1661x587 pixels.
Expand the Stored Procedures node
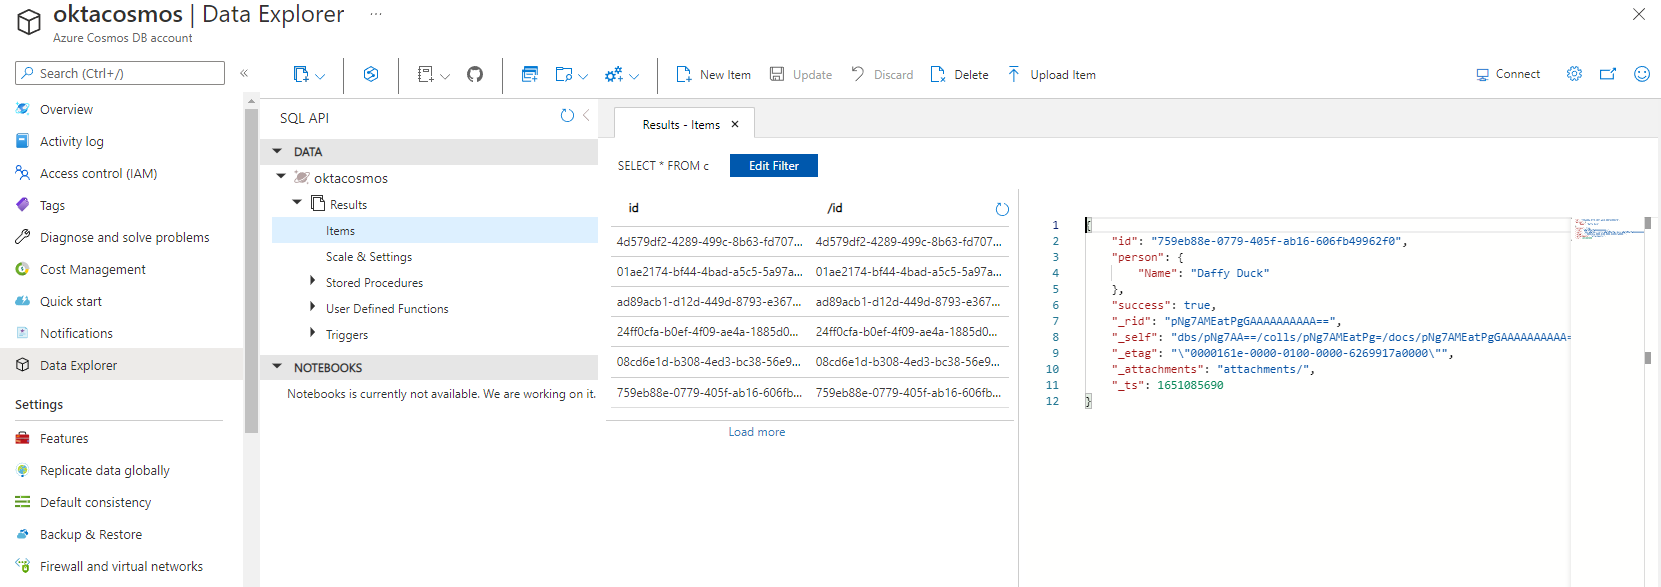point(313,282)
